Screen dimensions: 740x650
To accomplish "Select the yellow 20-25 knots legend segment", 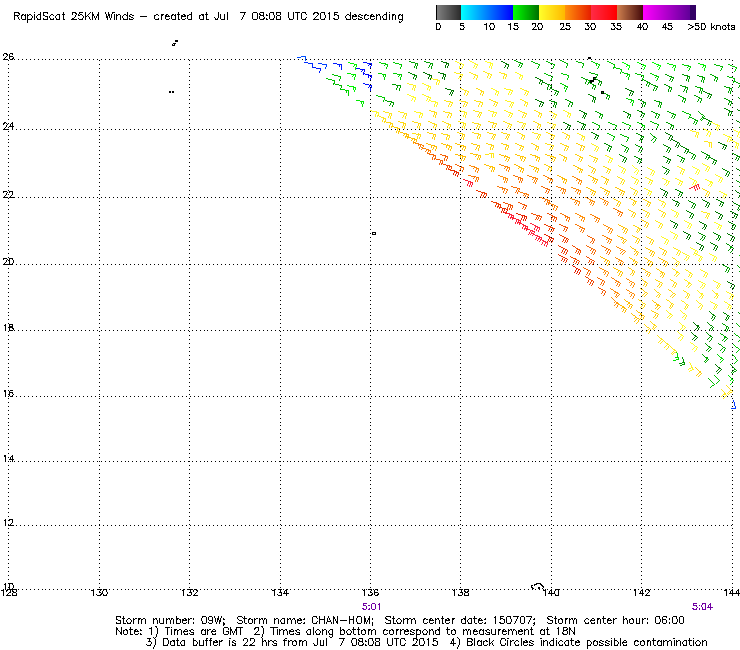I will [552, 12].
